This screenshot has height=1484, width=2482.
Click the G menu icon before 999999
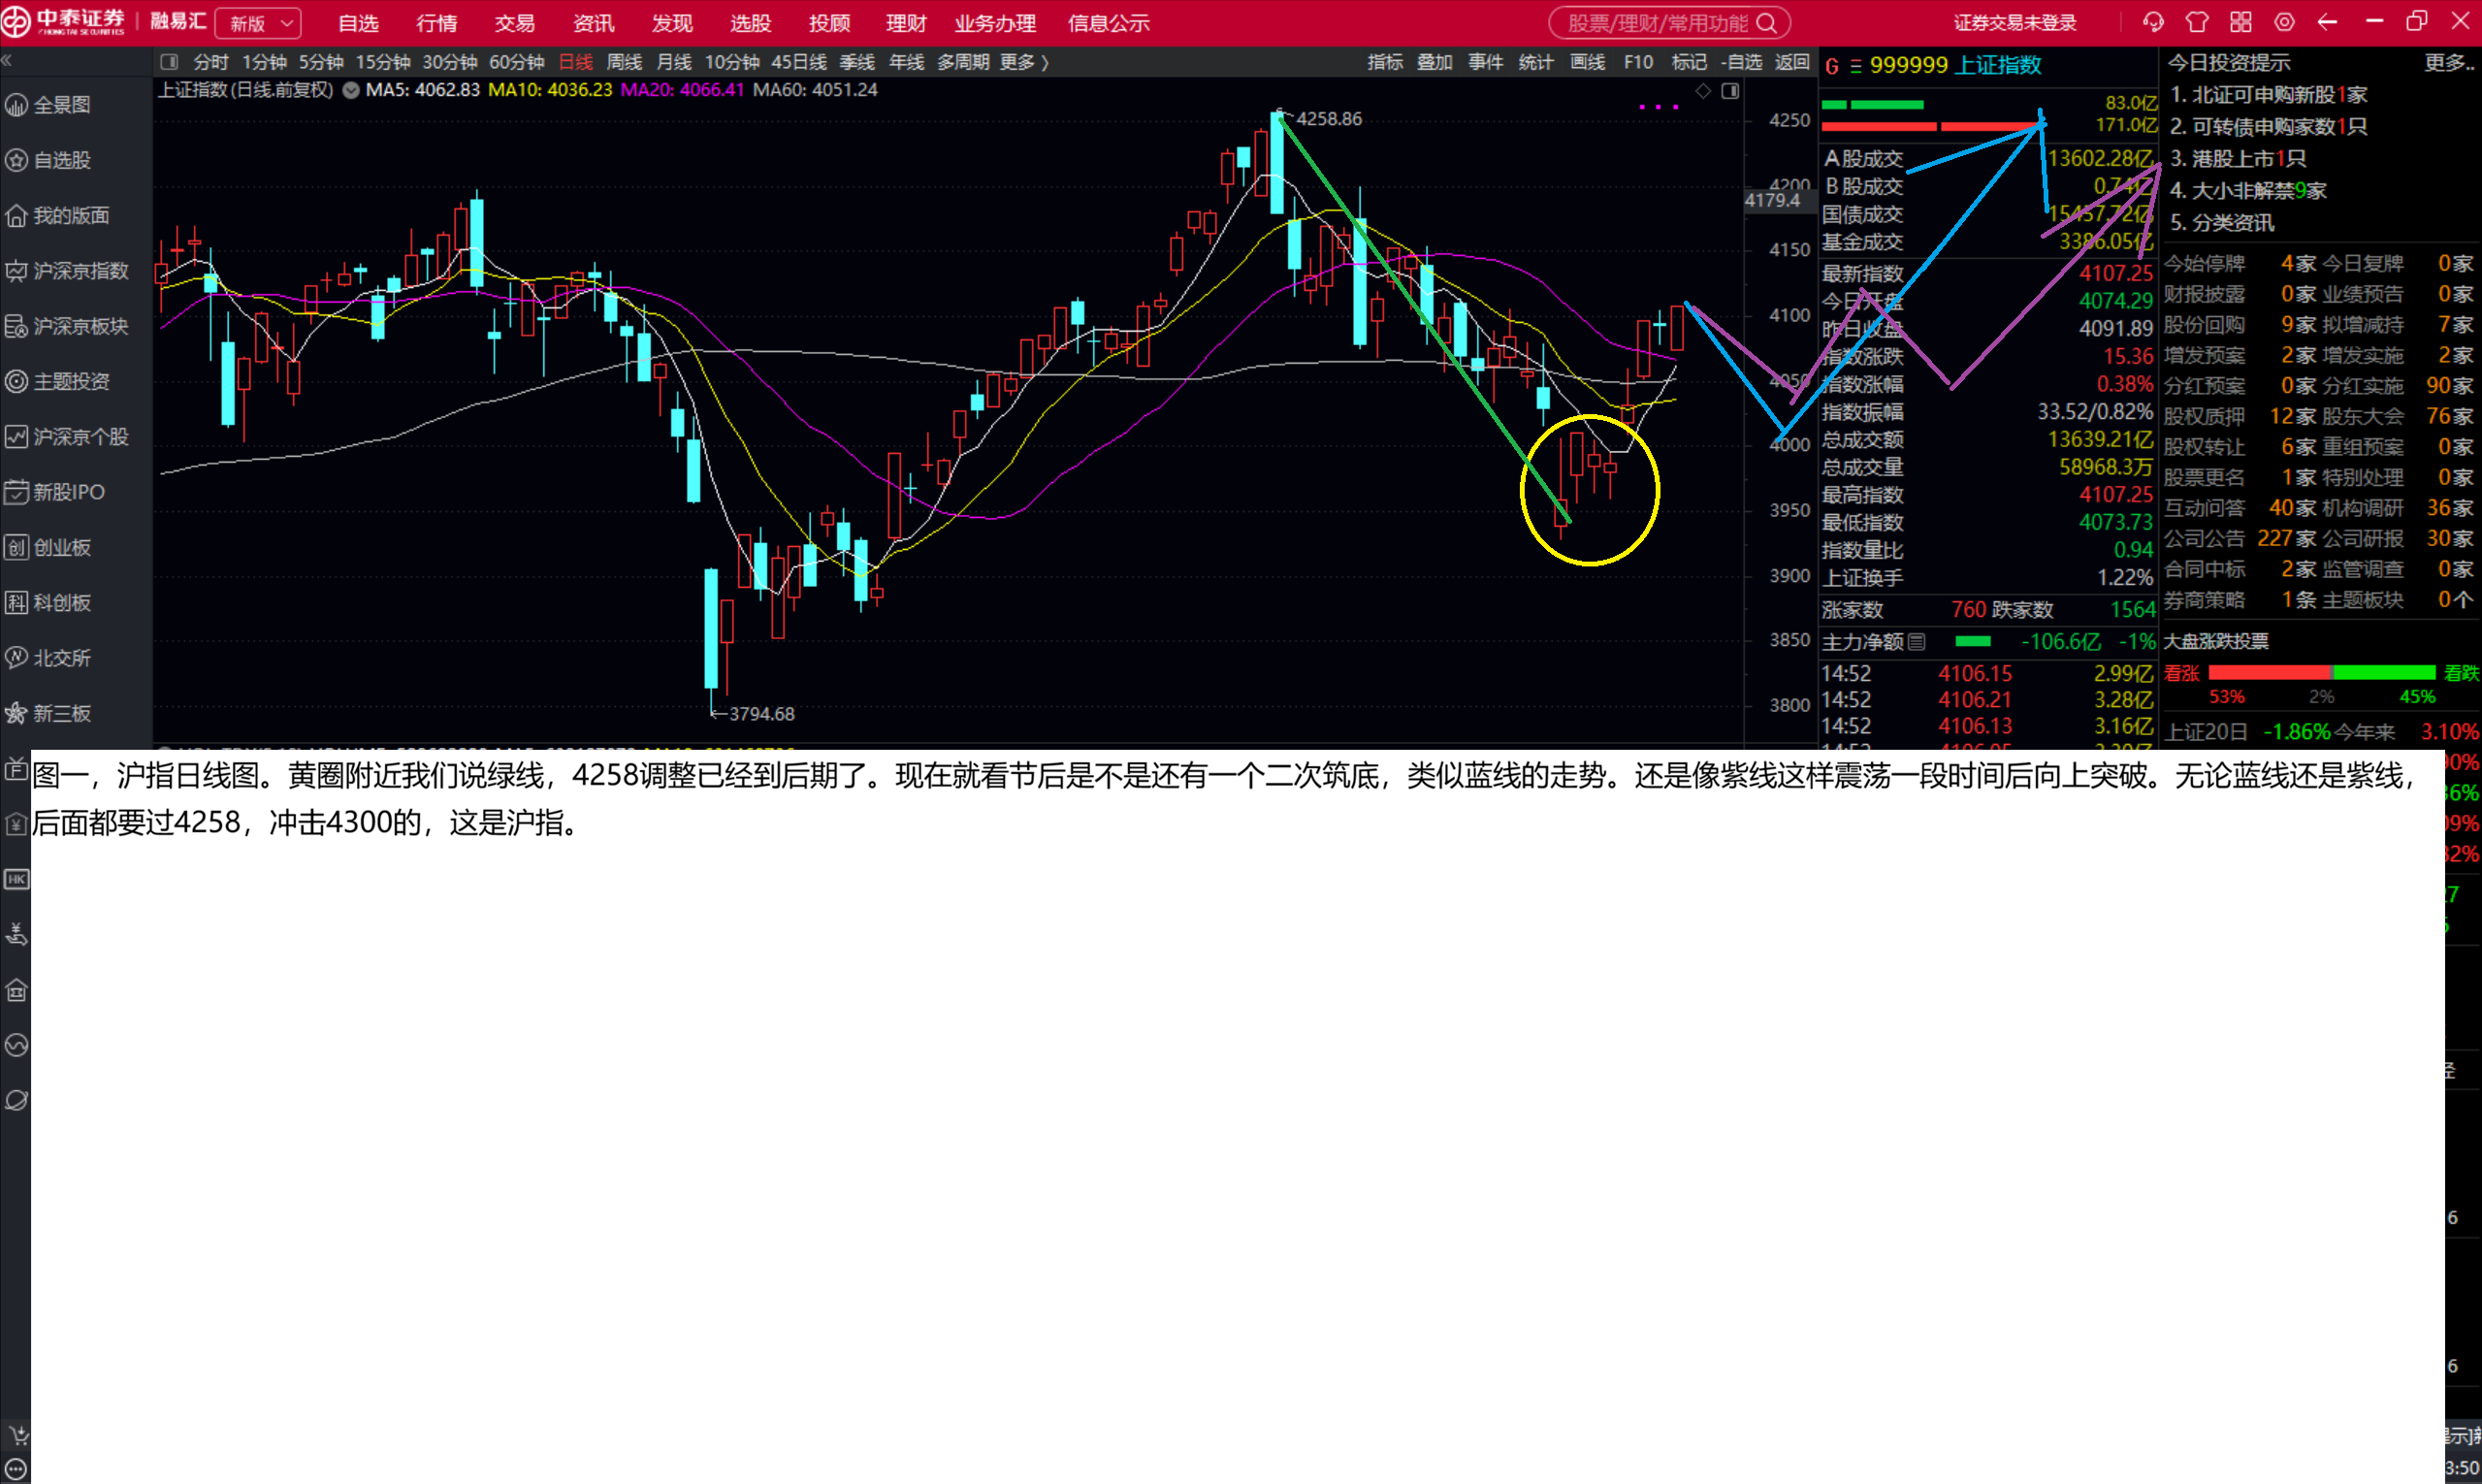(1832, 66)
